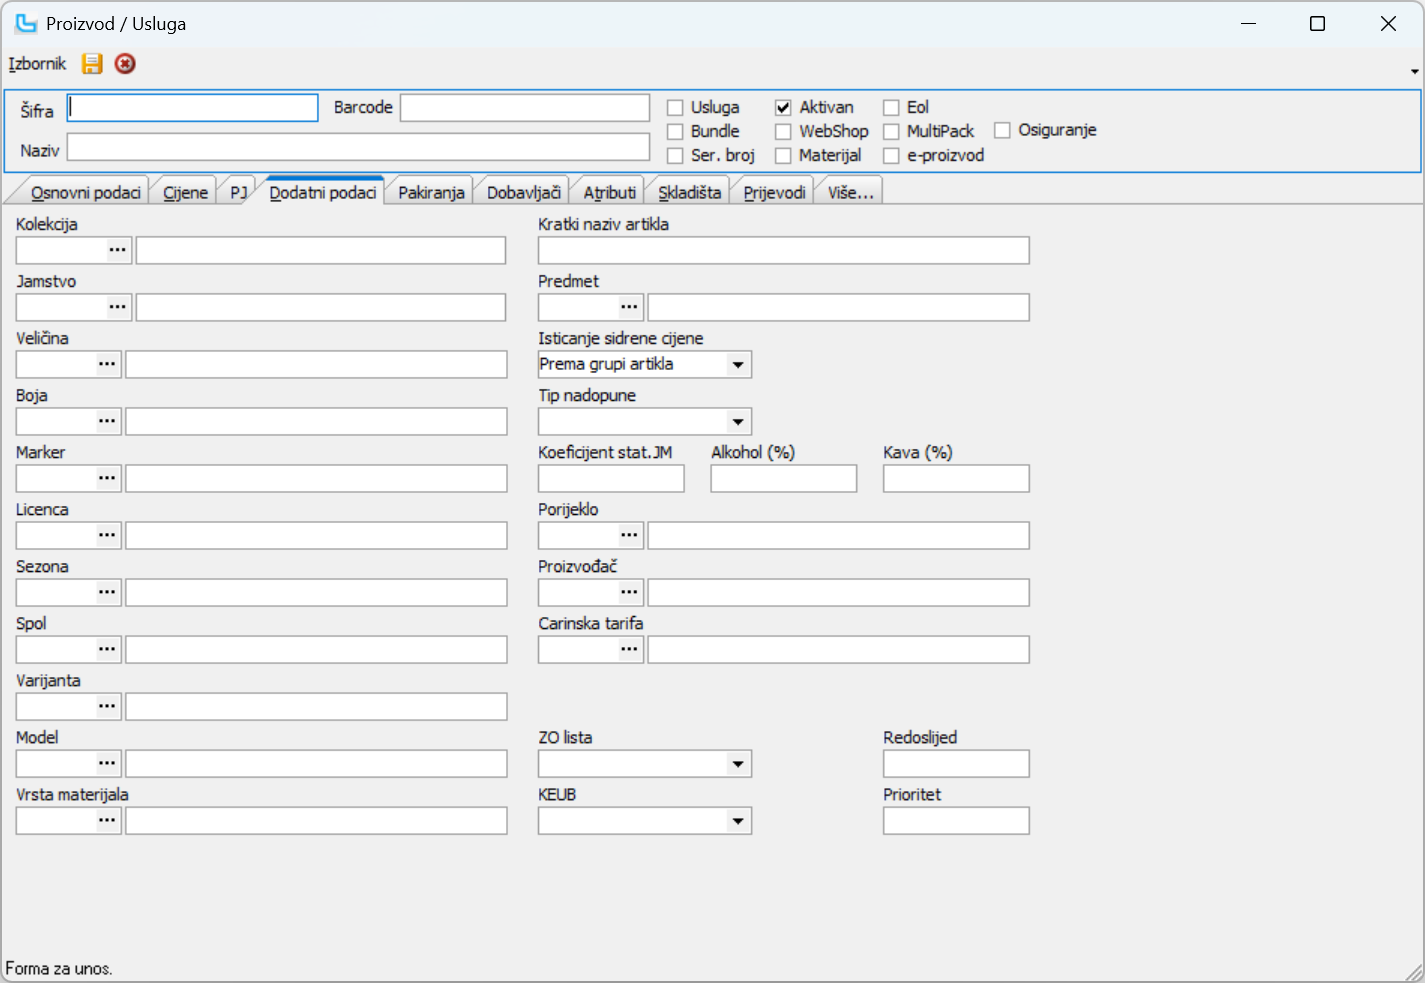This screenshot has width=1425, height=983.
Task: Tick the Usluga checkbox
Action: click(675, 108)
